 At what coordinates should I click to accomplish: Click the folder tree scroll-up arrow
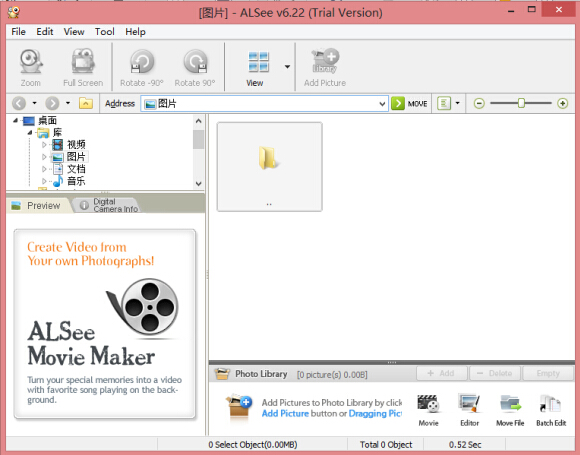pyautogui.click(x=199, y=121)
